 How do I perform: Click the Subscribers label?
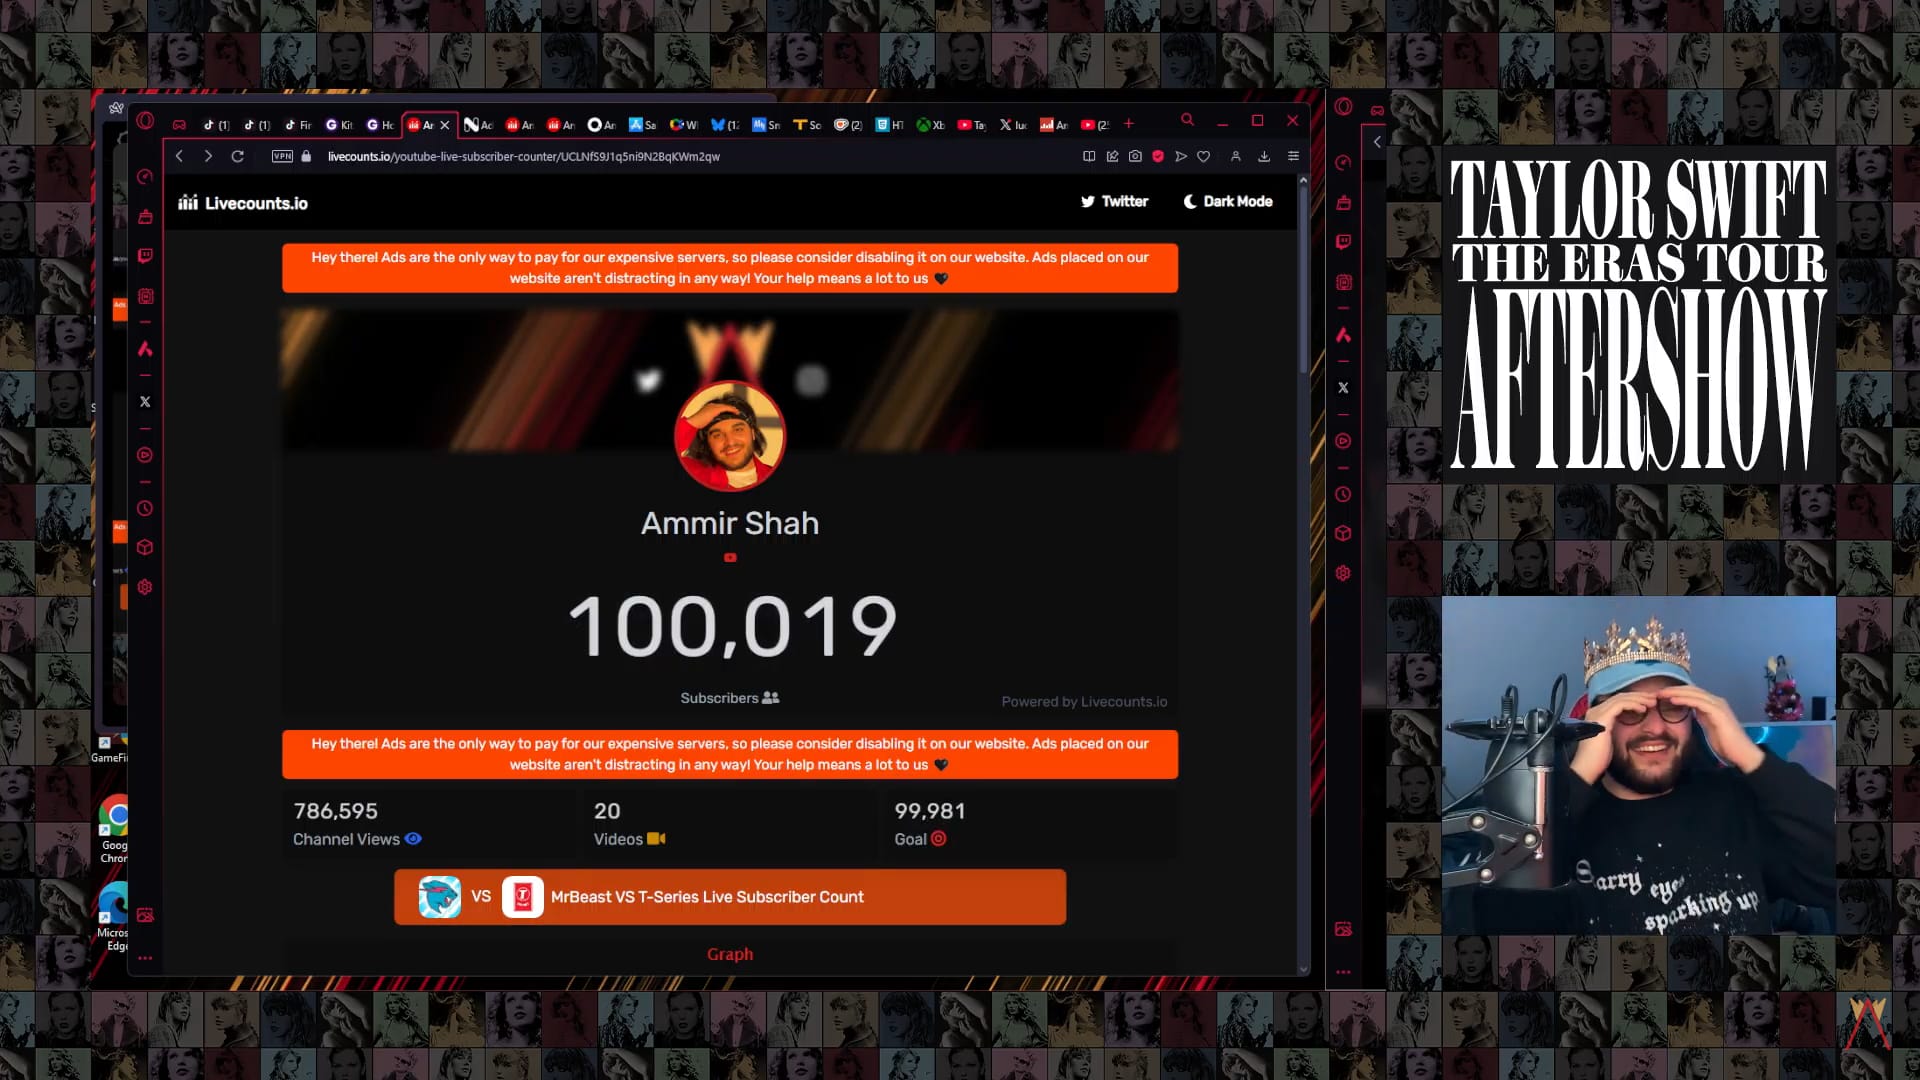click(719, 698)
